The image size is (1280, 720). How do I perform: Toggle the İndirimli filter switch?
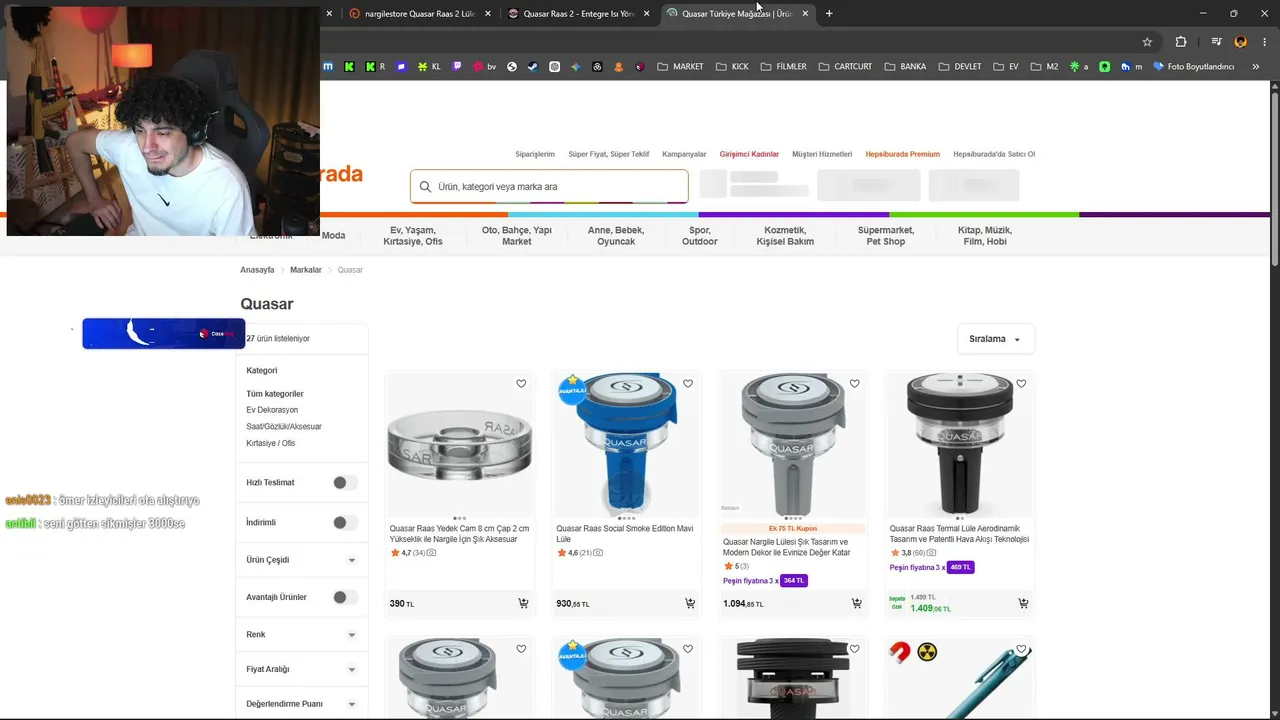tap(345, 523)
